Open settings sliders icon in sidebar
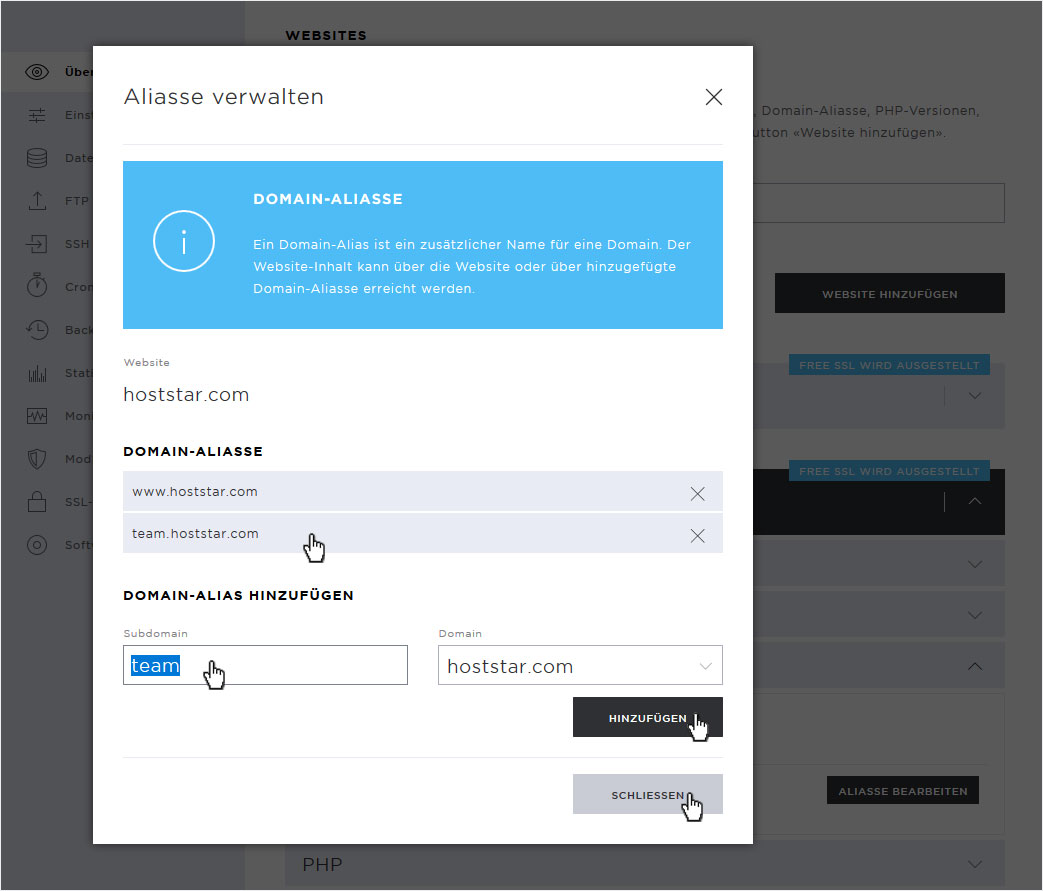1043x891 pixels. click(x=37, y=115)
